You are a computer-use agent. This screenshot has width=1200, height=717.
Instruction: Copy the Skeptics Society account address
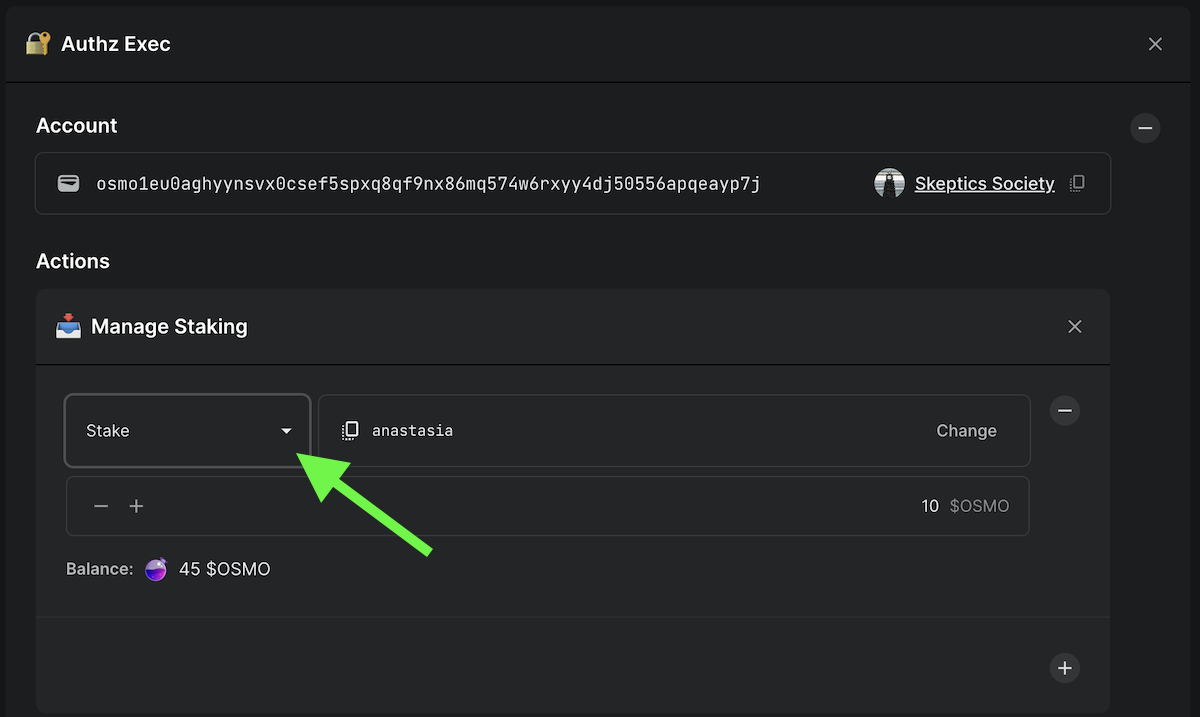(1077, 183)
